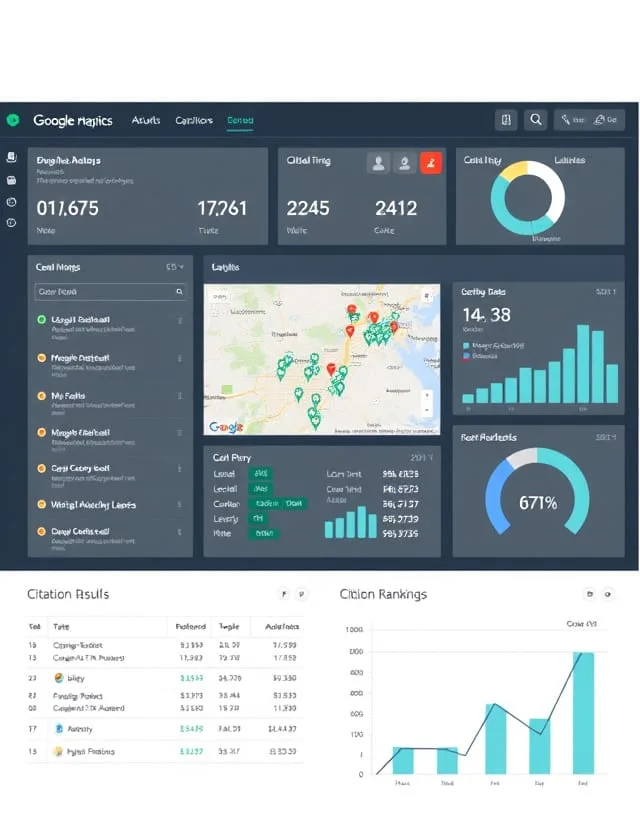This screenshot has height=832, width=640.
Task: Click the magnifier search button in header
Action: click(x=536, y=120)
